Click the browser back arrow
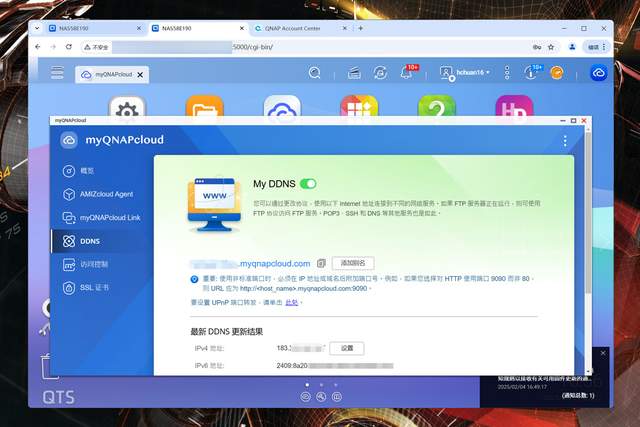 click(x=38, y=47)
